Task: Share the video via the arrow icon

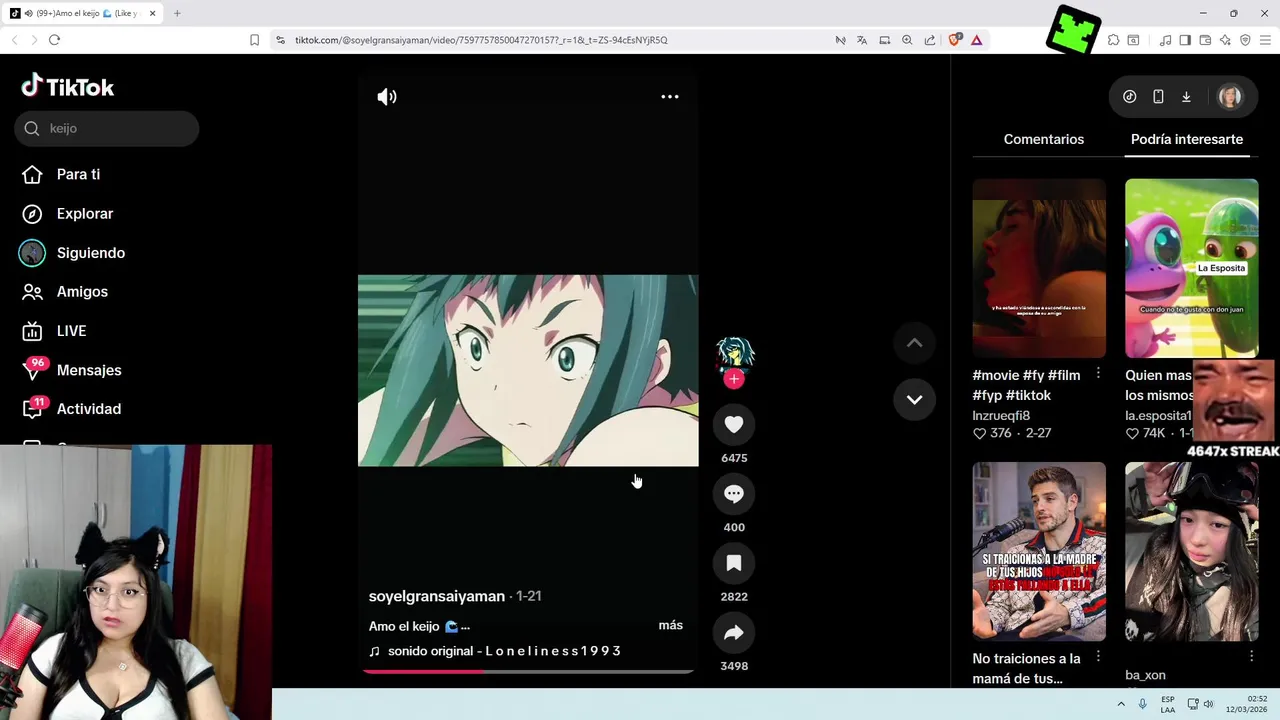Action: click(x=734, y=632)
